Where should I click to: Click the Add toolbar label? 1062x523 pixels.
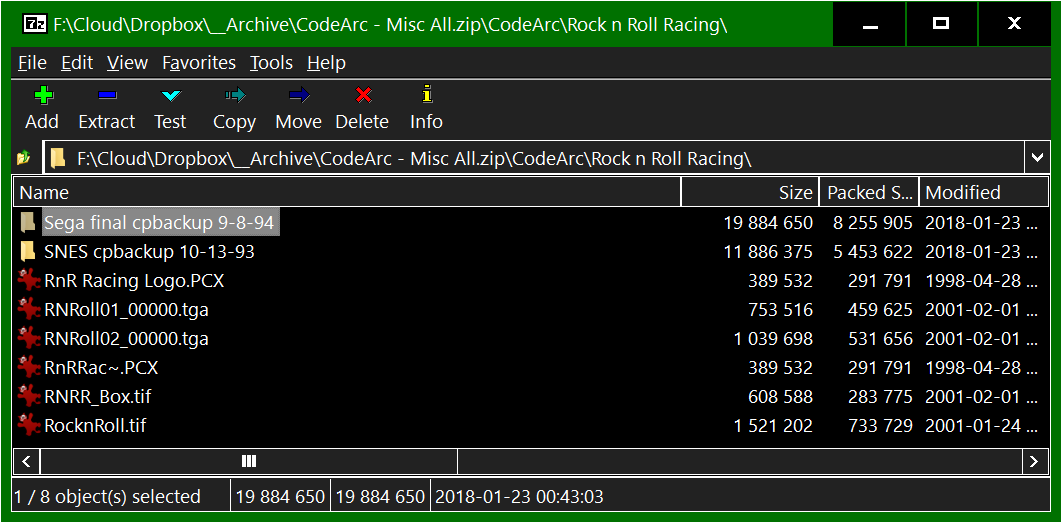tap(42, 122)
